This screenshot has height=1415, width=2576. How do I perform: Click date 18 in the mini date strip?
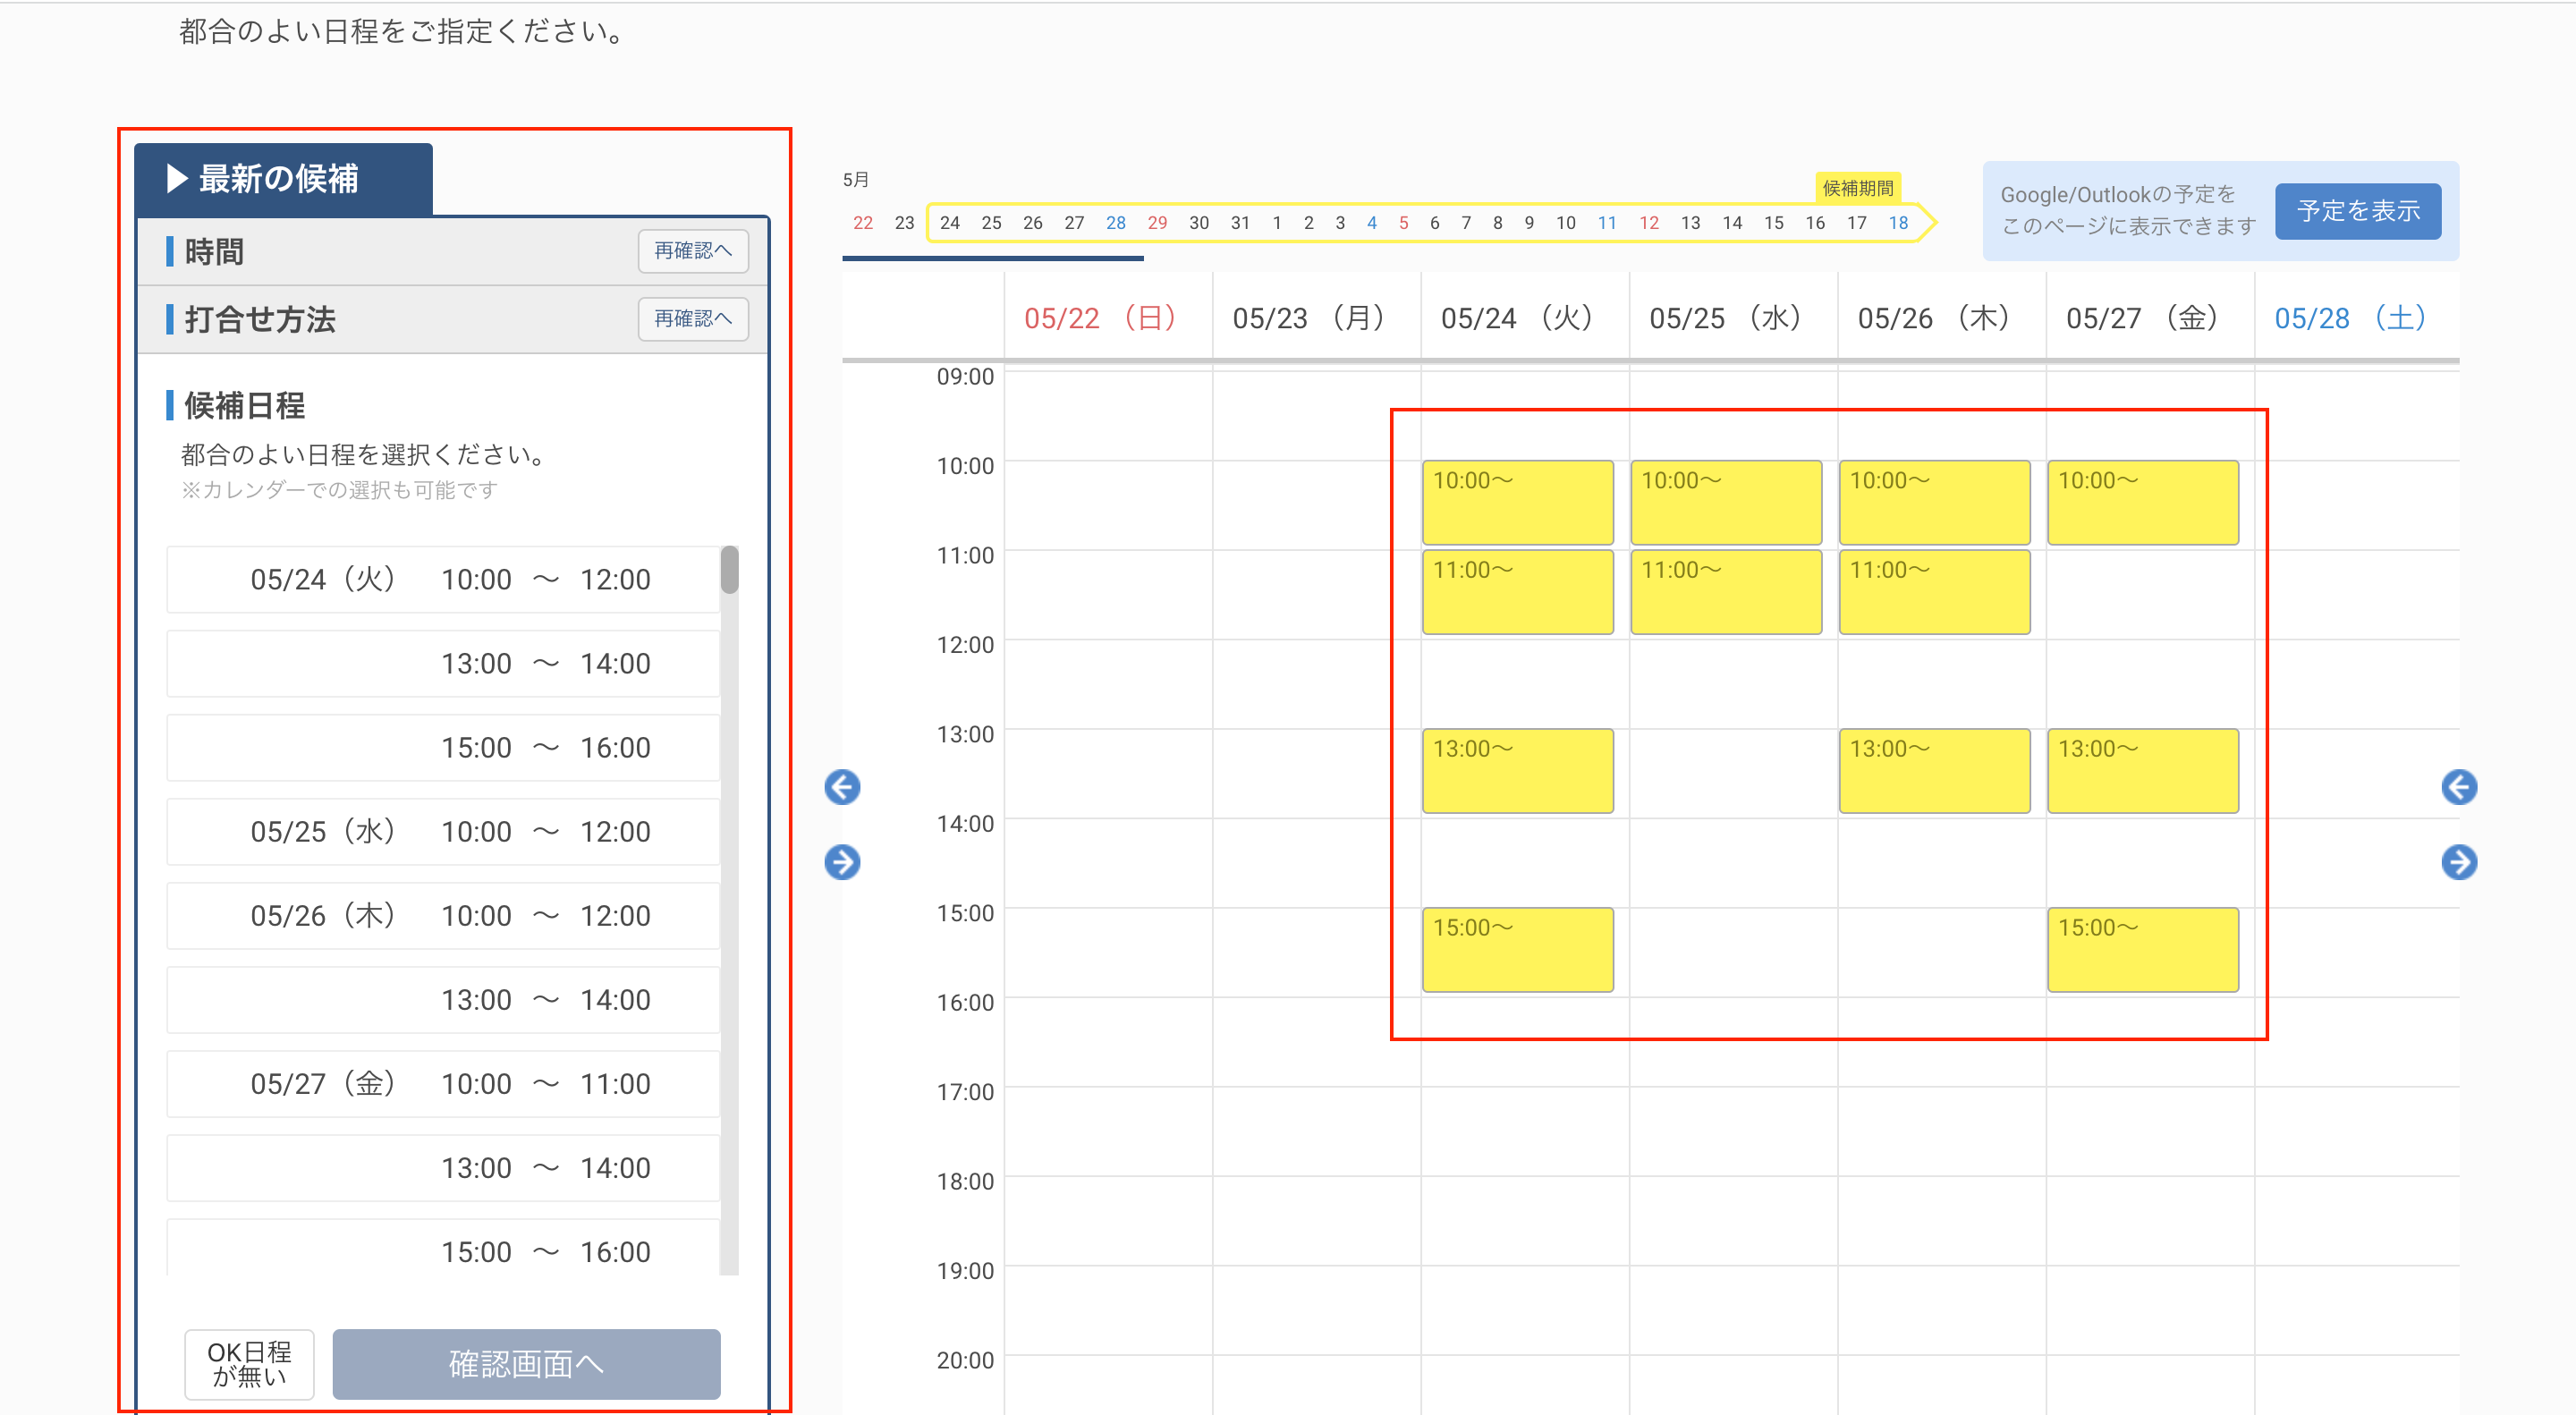(x=1897, y=223)
